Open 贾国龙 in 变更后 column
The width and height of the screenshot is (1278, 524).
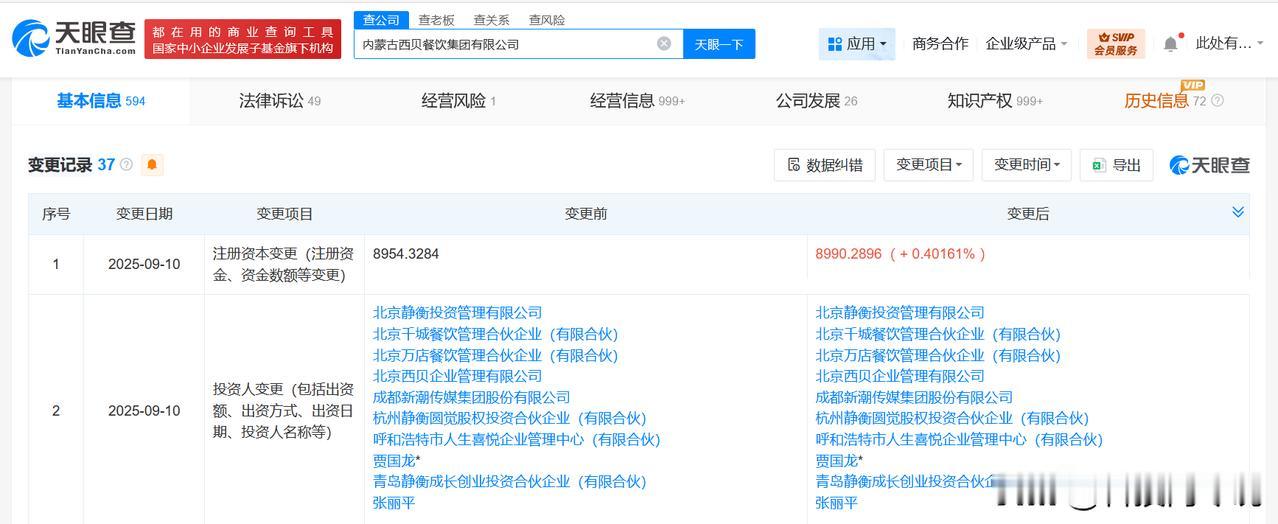pos(837,461)
